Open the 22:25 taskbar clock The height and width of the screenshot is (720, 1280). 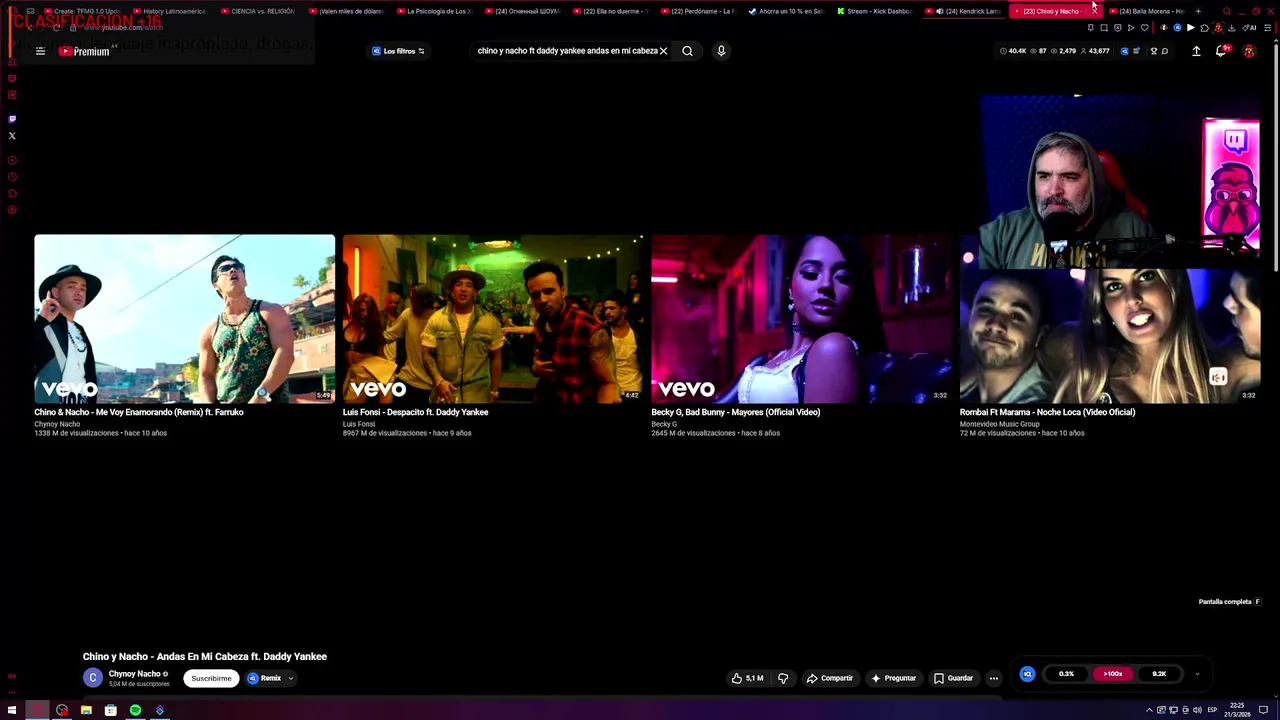pyautogui.click(x=1238, y=710)
